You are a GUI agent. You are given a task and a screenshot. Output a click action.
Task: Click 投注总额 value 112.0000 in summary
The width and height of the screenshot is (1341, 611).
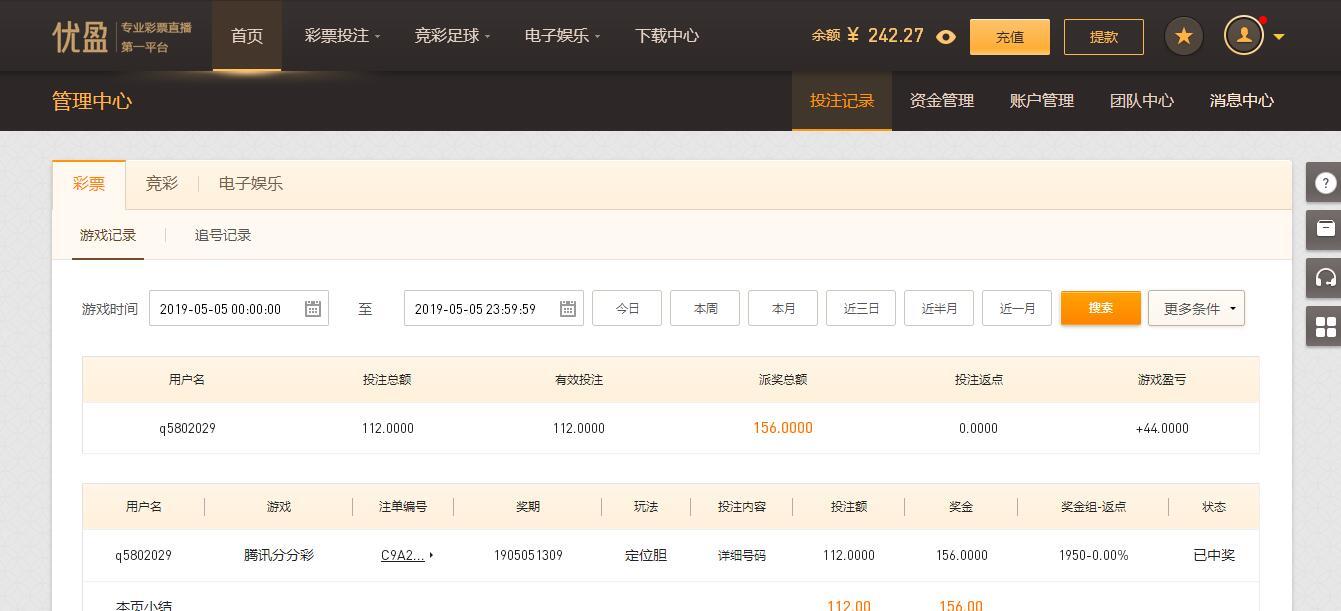coord(388,428)
